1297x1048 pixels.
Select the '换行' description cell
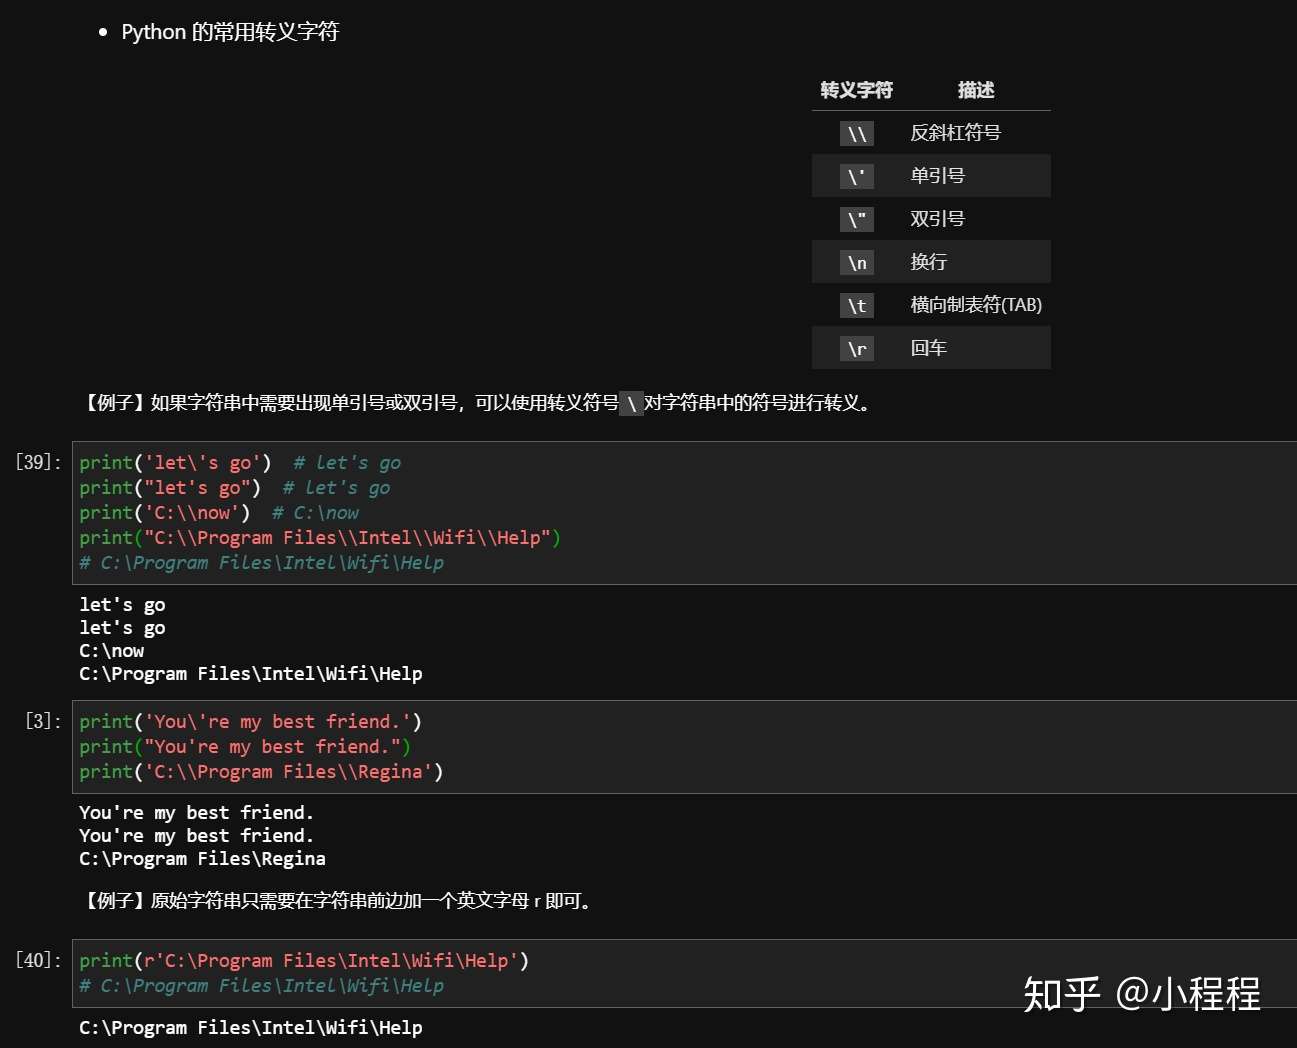point(928,262)
